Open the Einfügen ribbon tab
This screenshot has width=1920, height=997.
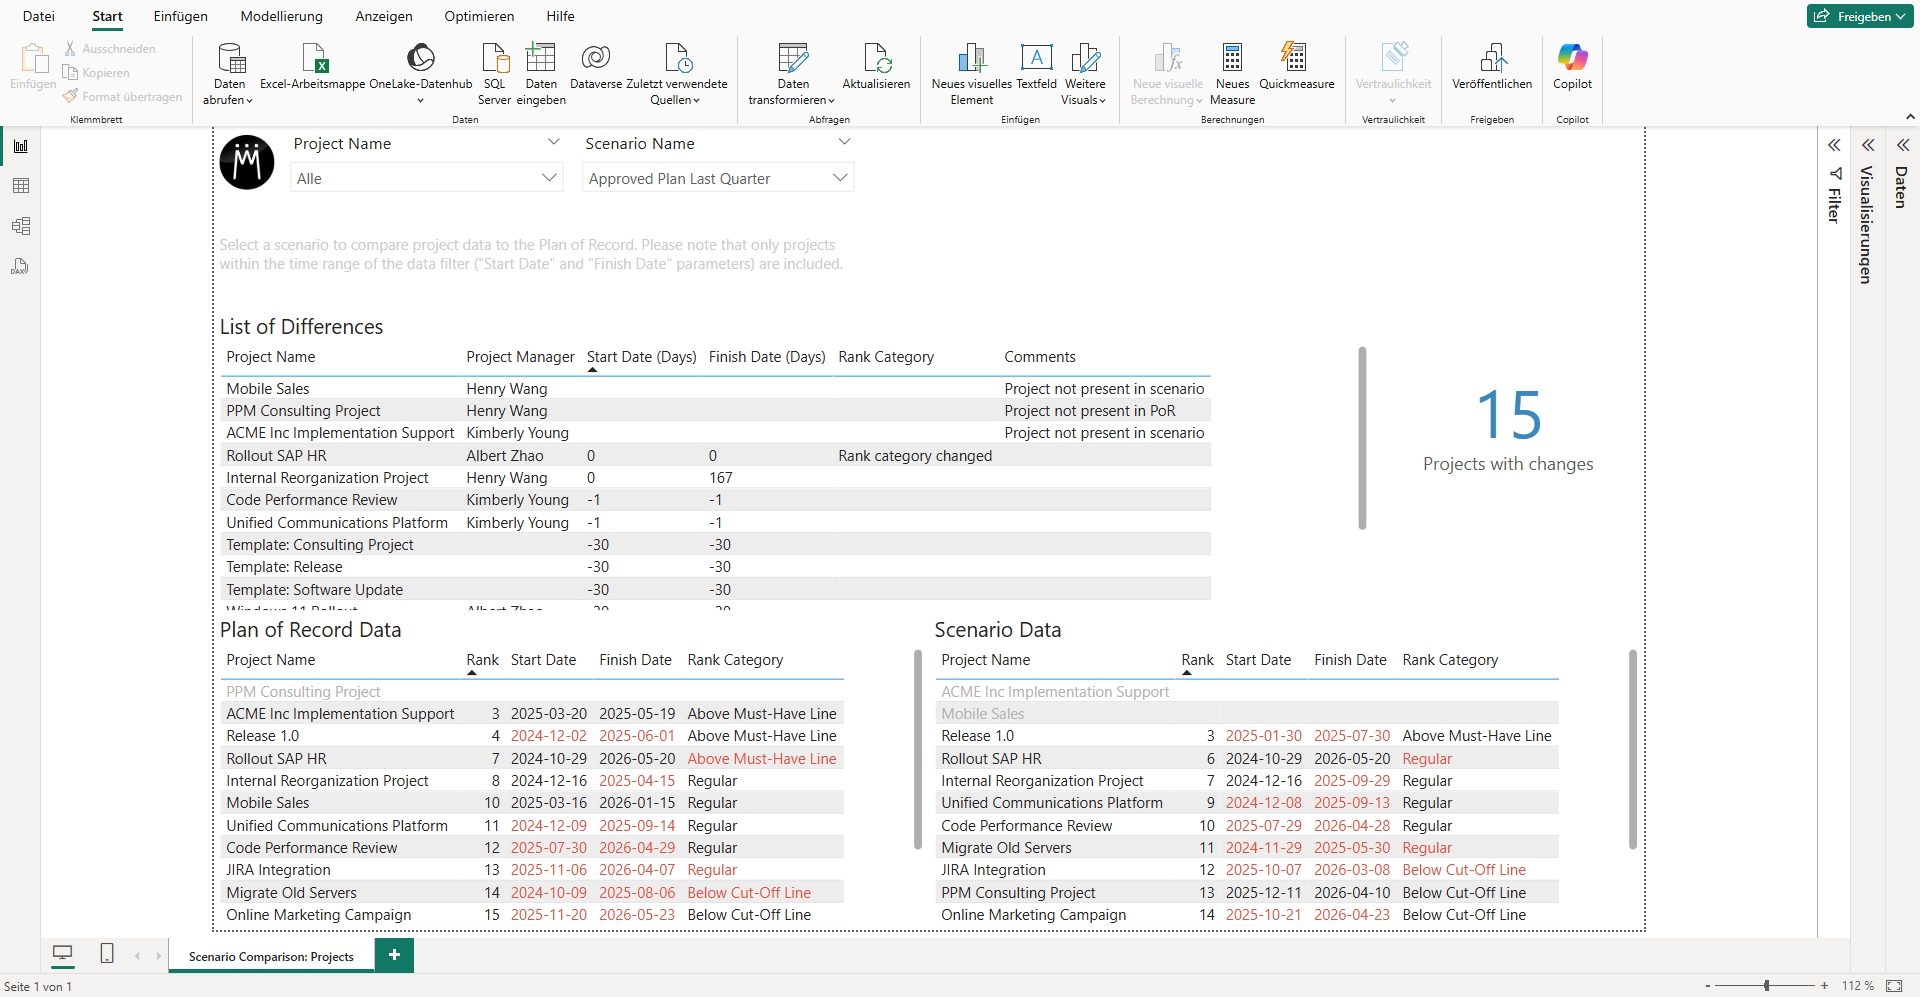pyautogui.click(x=181, y=16)
